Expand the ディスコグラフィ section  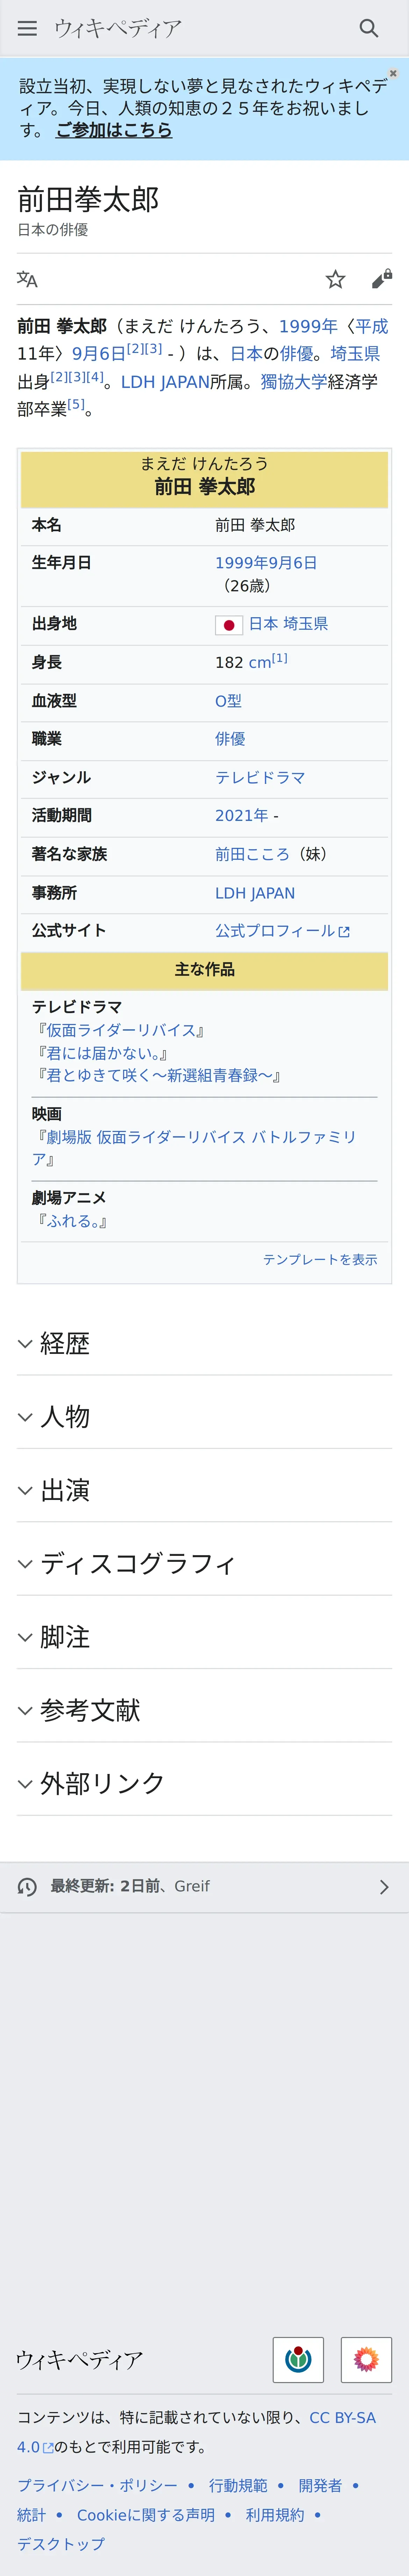point(137,1563)
